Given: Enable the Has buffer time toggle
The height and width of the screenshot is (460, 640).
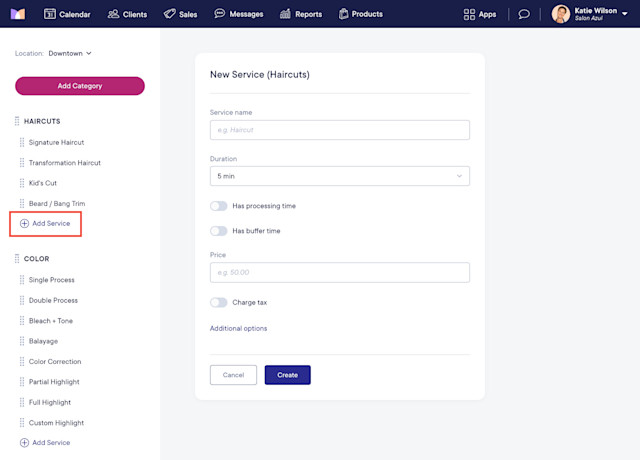Looking at the screenshot, I should tap(219, 231).
